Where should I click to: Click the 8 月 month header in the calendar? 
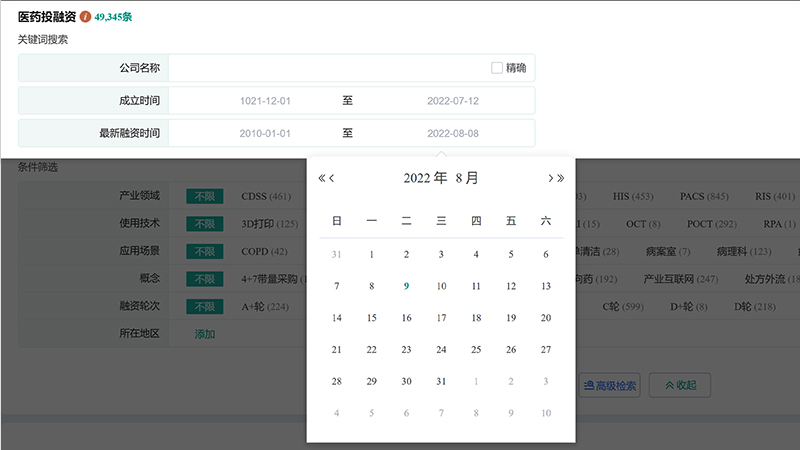[x=467, y=178]
